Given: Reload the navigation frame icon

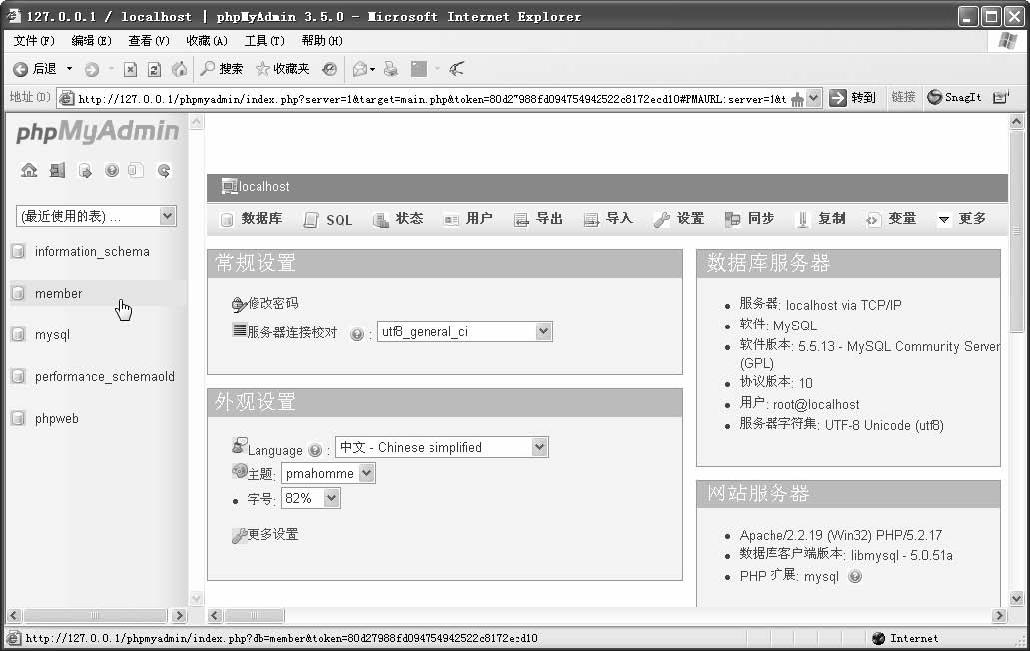Looking at the screenshot, I should [164, 171].
